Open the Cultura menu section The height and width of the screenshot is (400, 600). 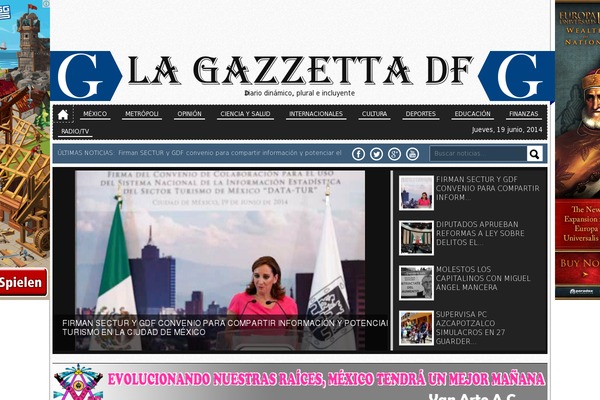(x=374, y=114)
